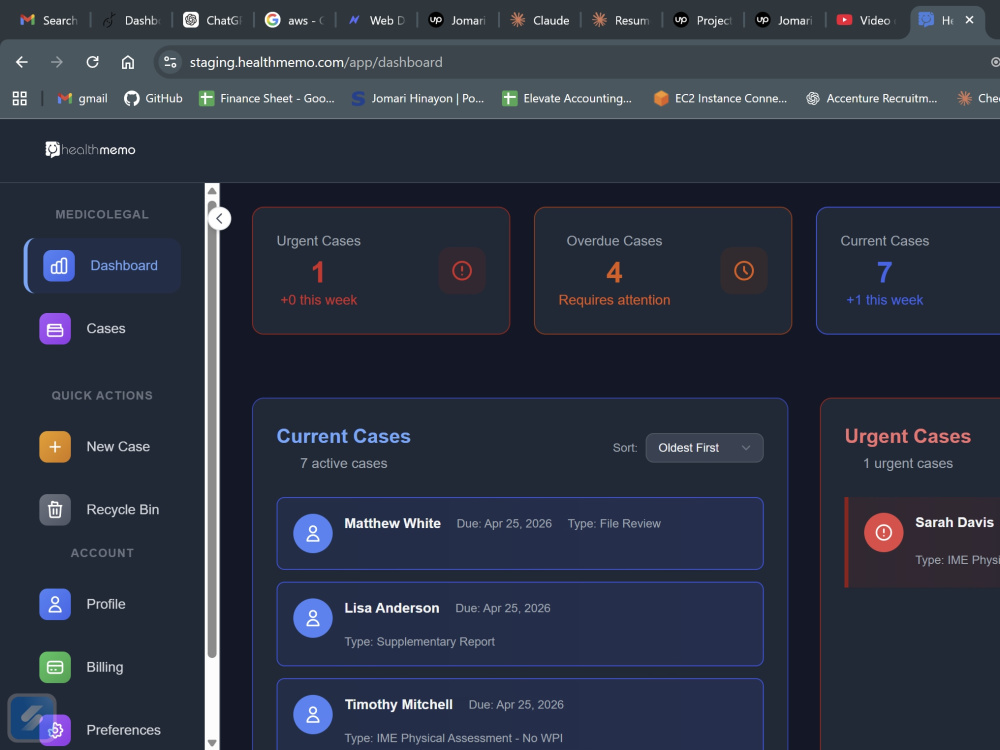Image resolution: width=1000 pixels, height=750 pixels.
Task: Open the Sort Oldest First dropdown
Action: [704, 448]
